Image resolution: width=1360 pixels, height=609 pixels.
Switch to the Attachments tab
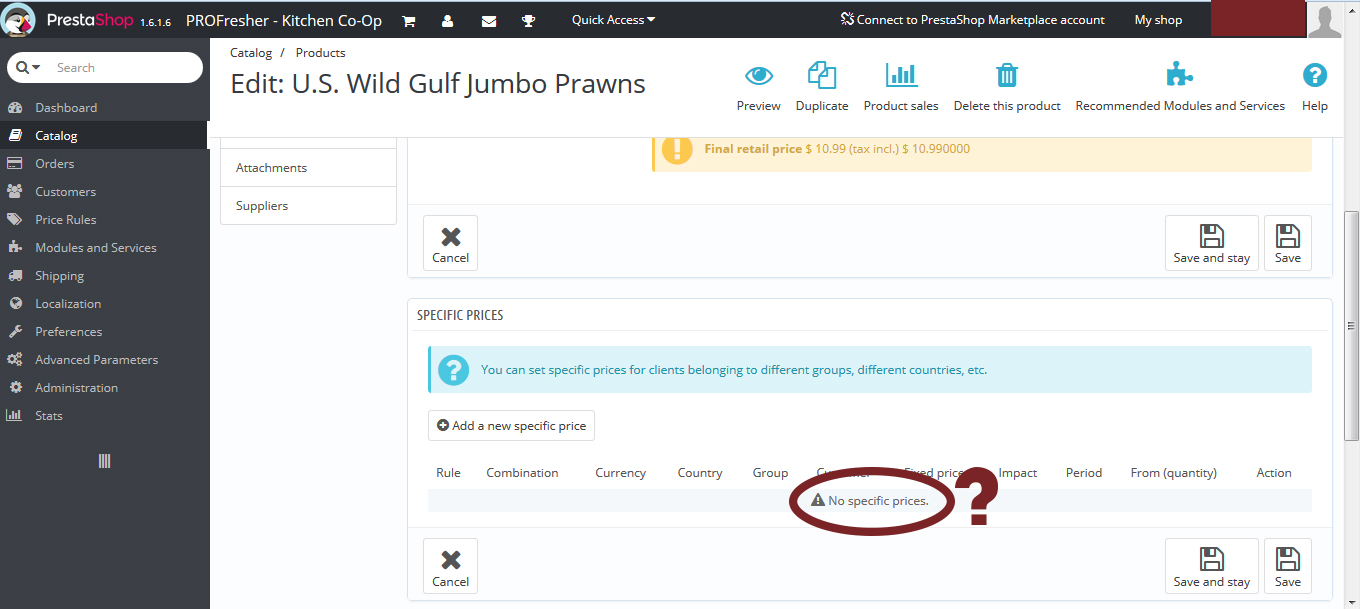[x=308, y=168]
